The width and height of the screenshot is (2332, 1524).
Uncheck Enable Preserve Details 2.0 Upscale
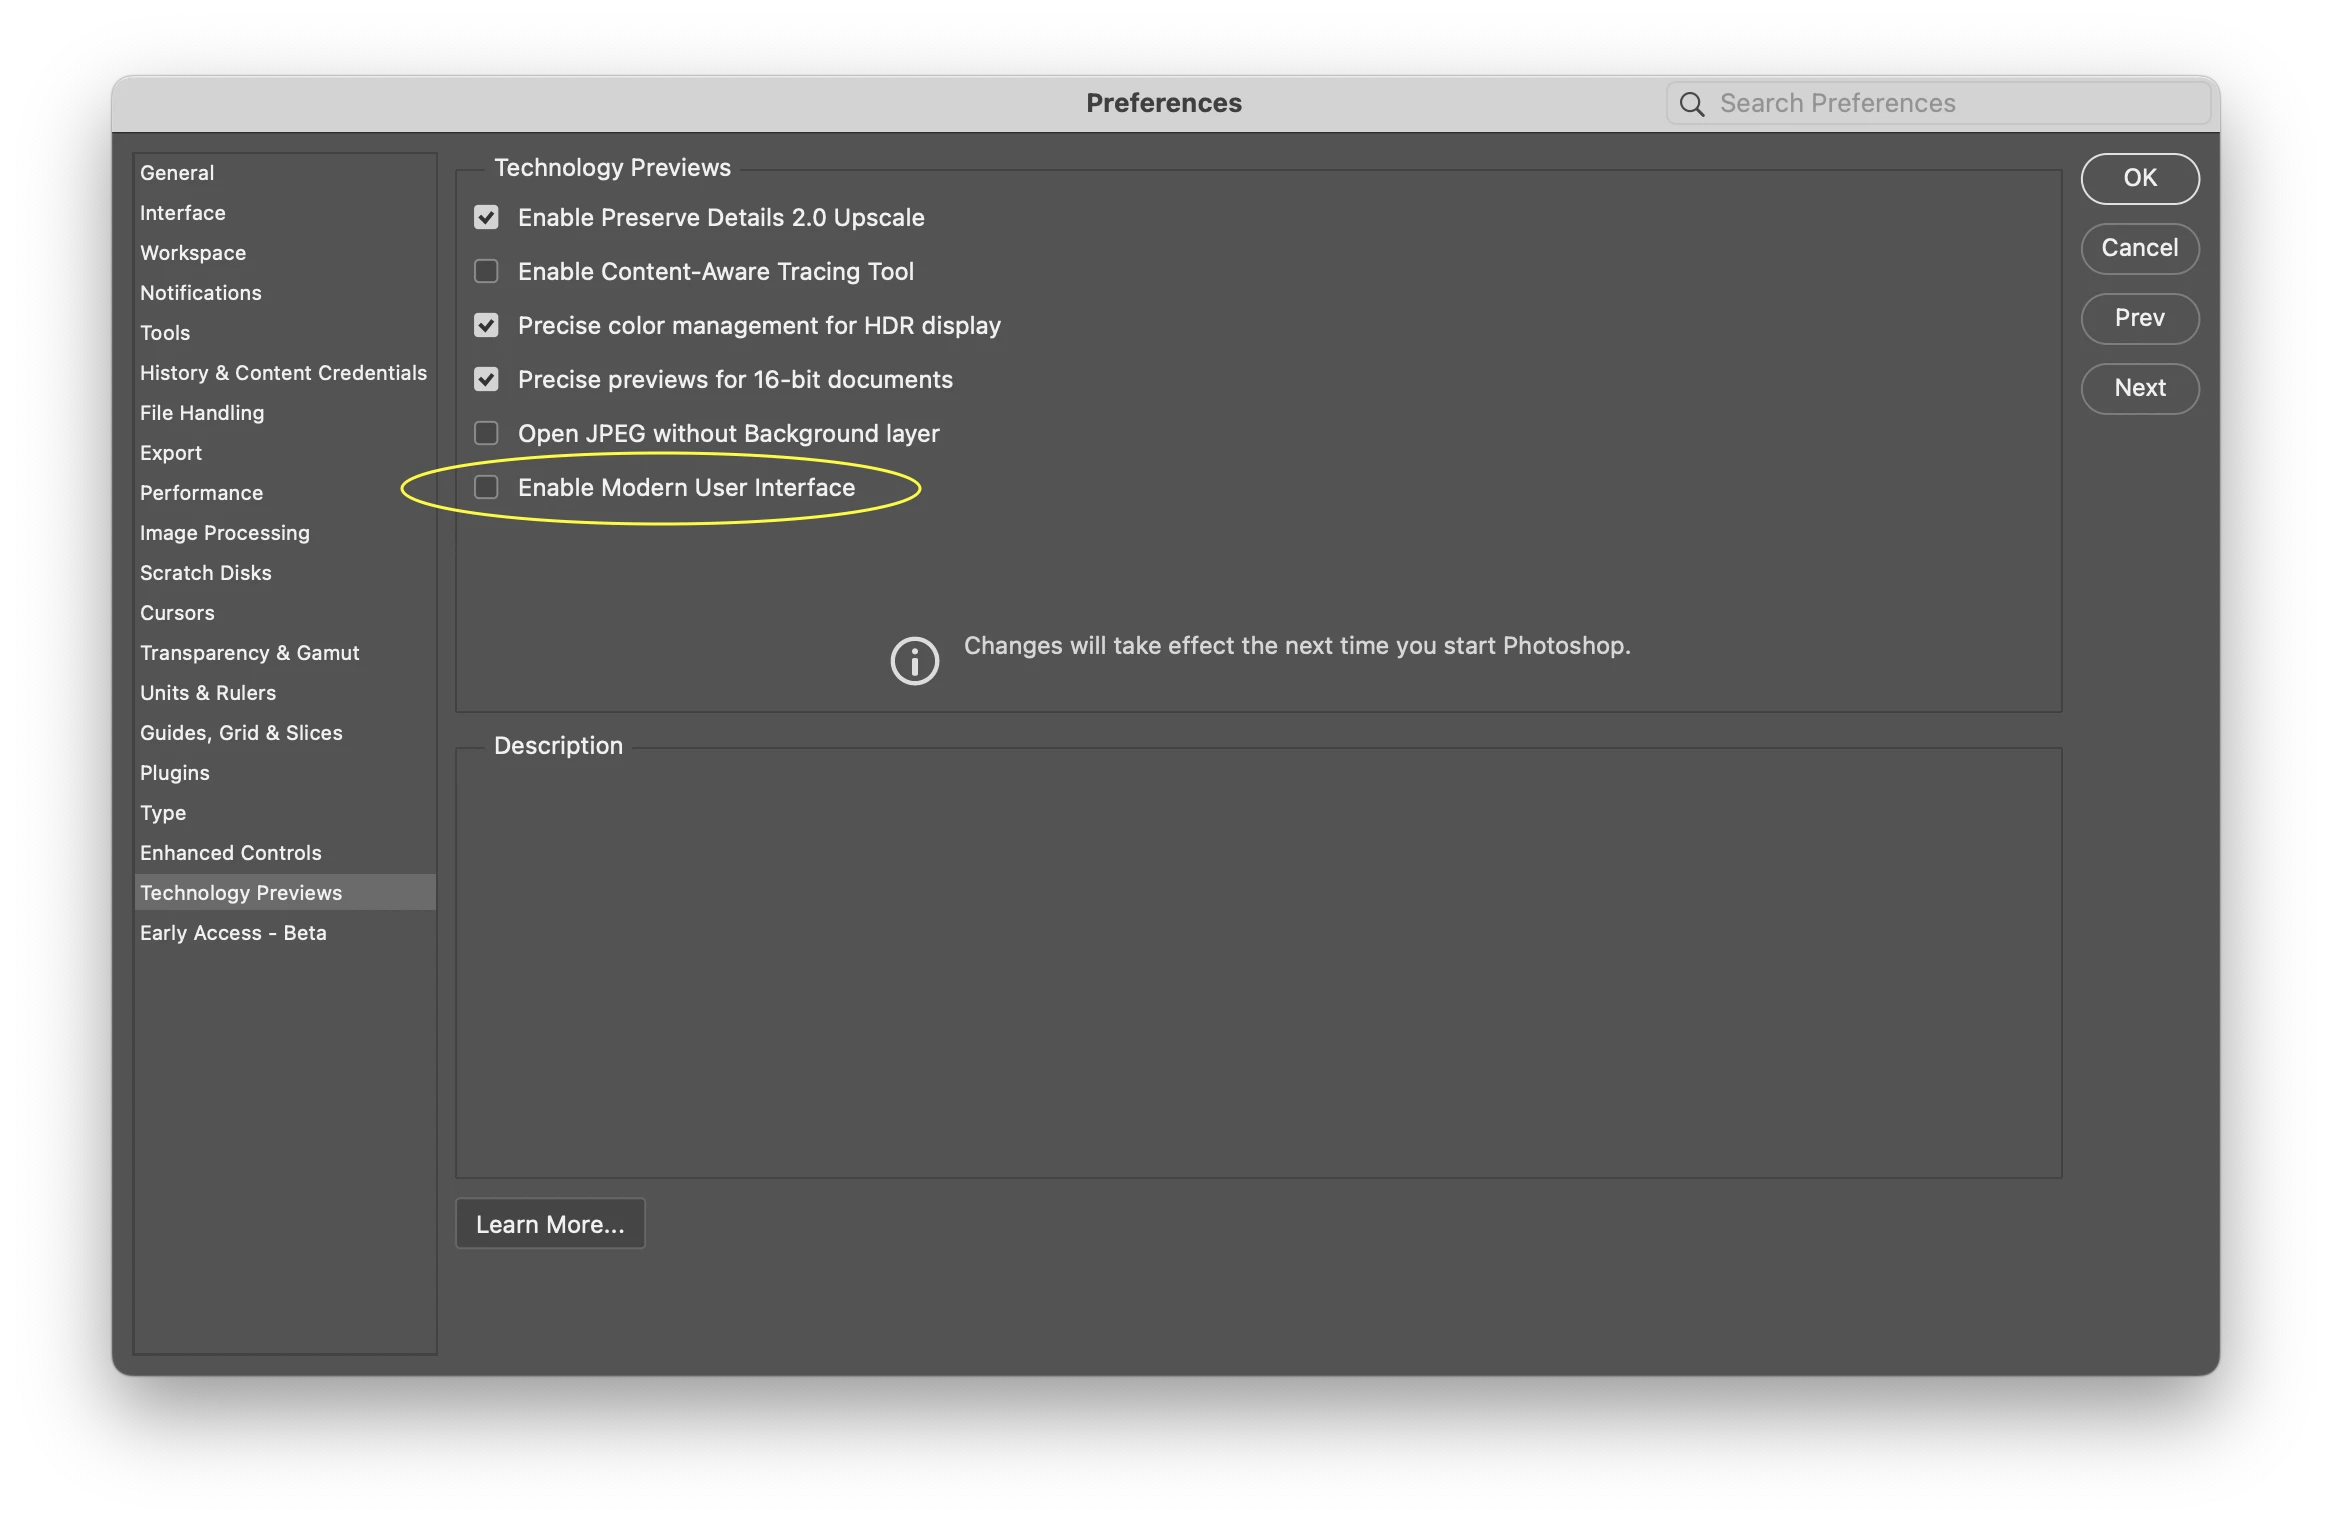486,218
